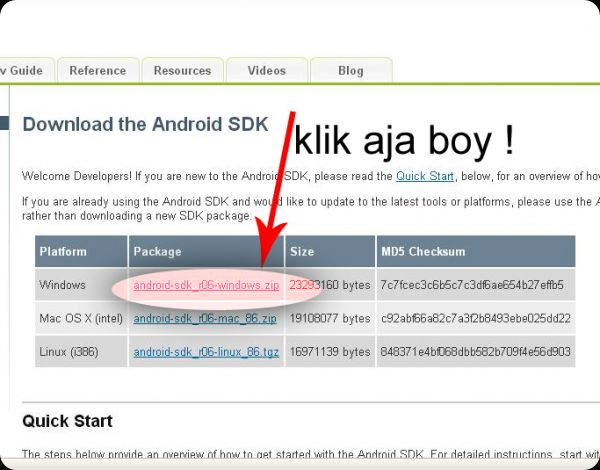This screenshot has height=470, width=600.
Task: Click the Size column header
Action: 302,252
